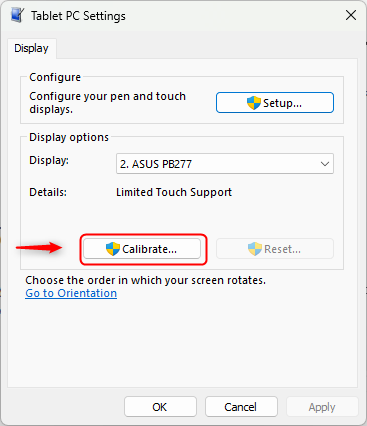The height and width of the screenshot is (426, 367).
Task: Click the Tablet PC Settings title text
Action: [x=78, y=16]
